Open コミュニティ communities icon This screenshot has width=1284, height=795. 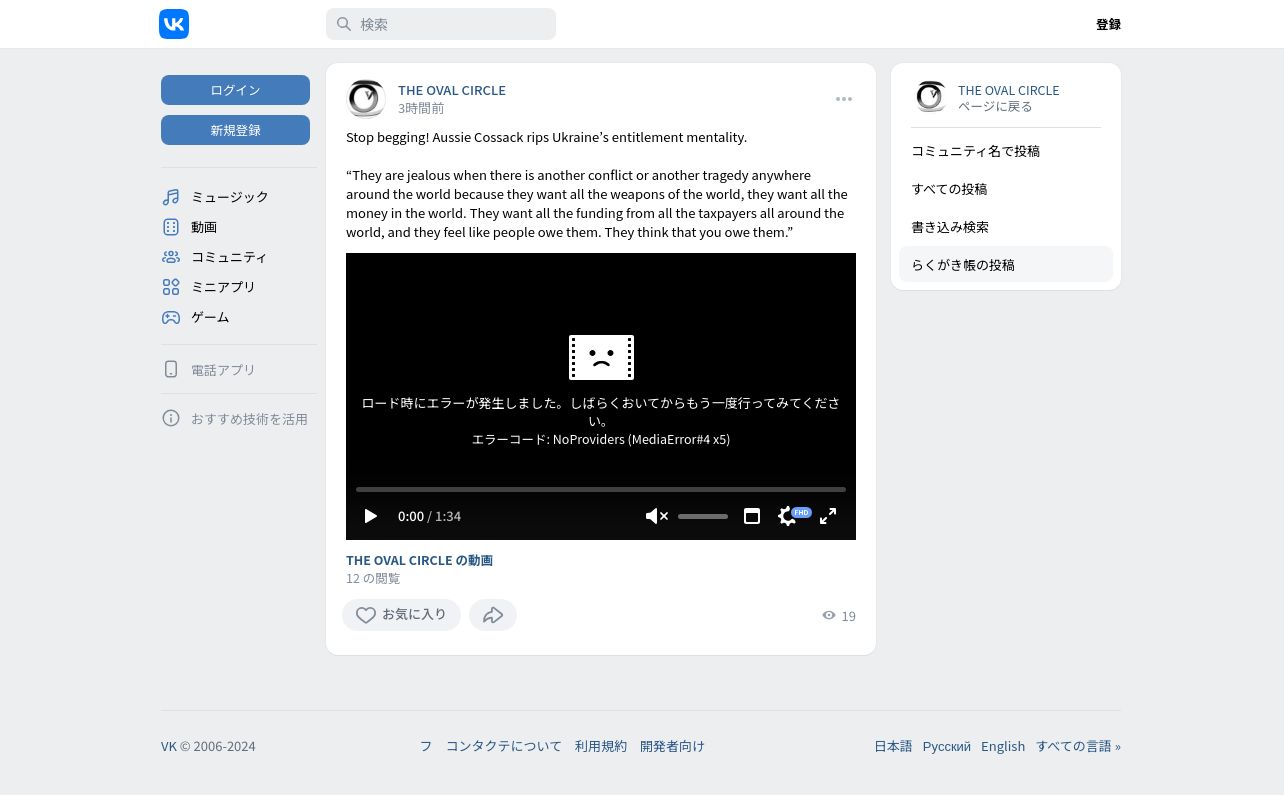point(171,257)
